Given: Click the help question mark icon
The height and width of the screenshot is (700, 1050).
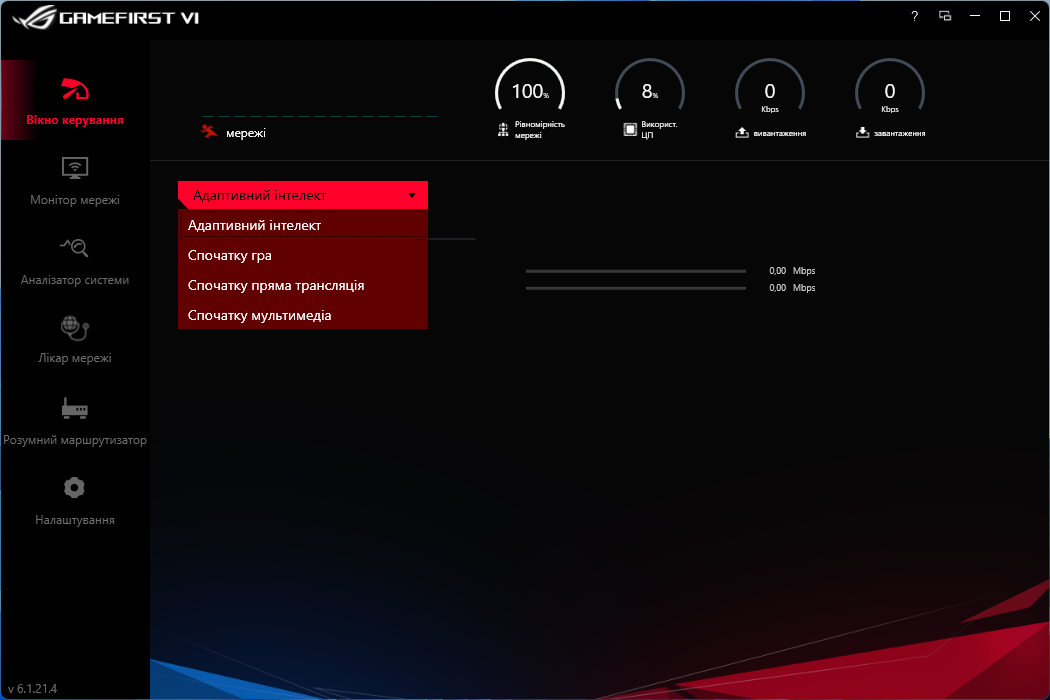Looking at the screenshot, I should (x=915, y=16).
